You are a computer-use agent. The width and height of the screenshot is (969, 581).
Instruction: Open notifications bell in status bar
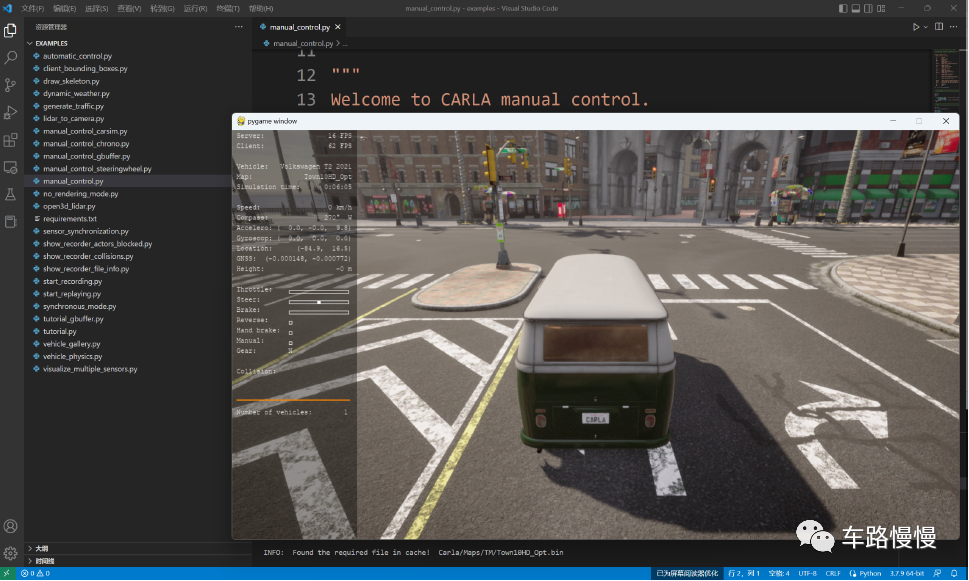point(954,574)
